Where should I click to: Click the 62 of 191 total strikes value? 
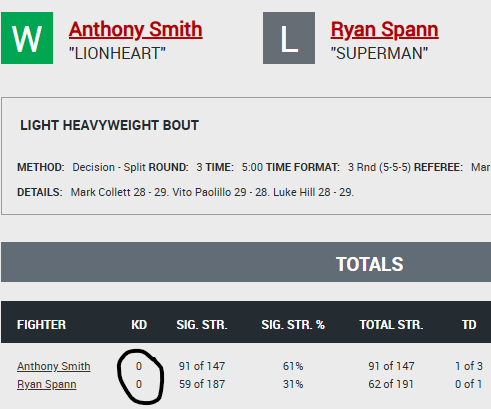391,384
